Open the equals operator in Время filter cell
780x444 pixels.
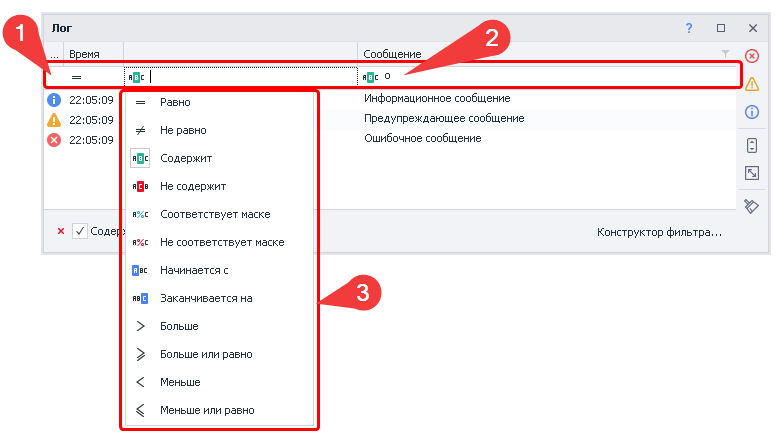click(76, 76)
